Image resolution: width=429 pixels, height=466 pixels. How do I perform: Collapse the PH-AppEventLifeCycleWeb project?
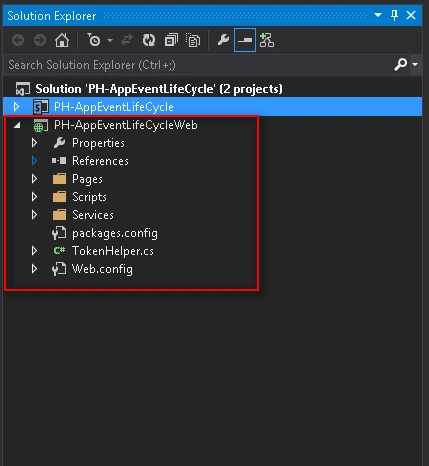point(17,125)
